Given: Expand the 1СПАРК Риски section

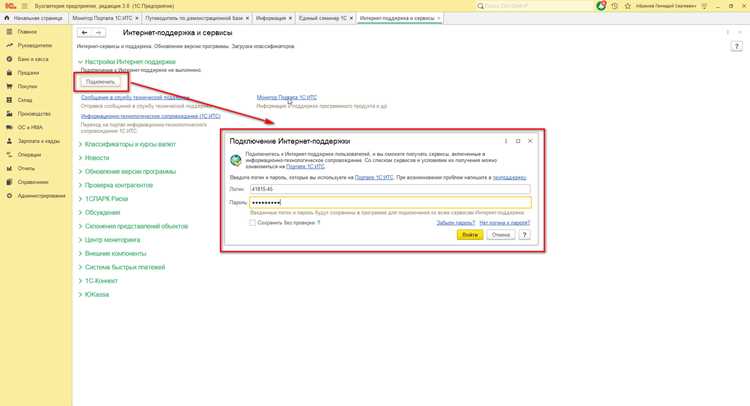Looking at the screenshot, I should pyautogui.click(x=103, y=198).
